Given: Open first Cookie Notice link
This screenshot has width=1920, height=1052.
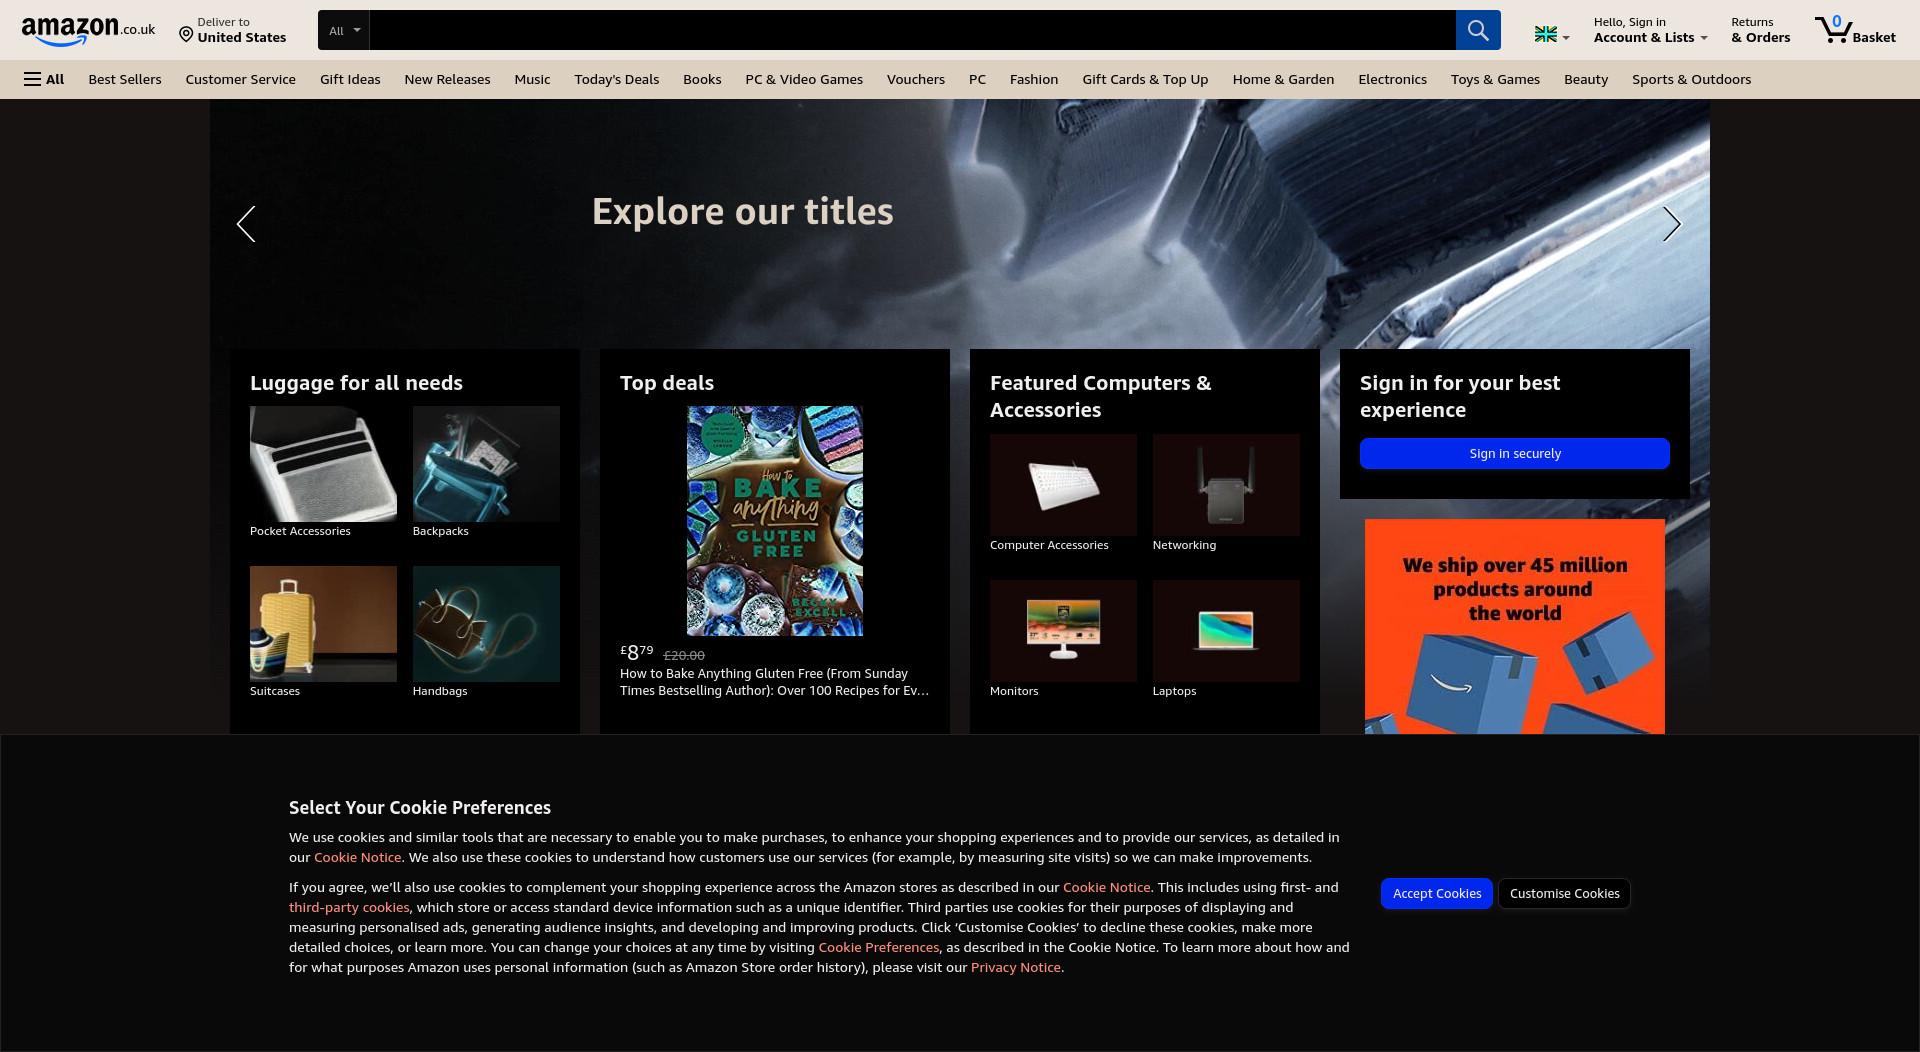Looking at the screenshot, I should (357, 857).
